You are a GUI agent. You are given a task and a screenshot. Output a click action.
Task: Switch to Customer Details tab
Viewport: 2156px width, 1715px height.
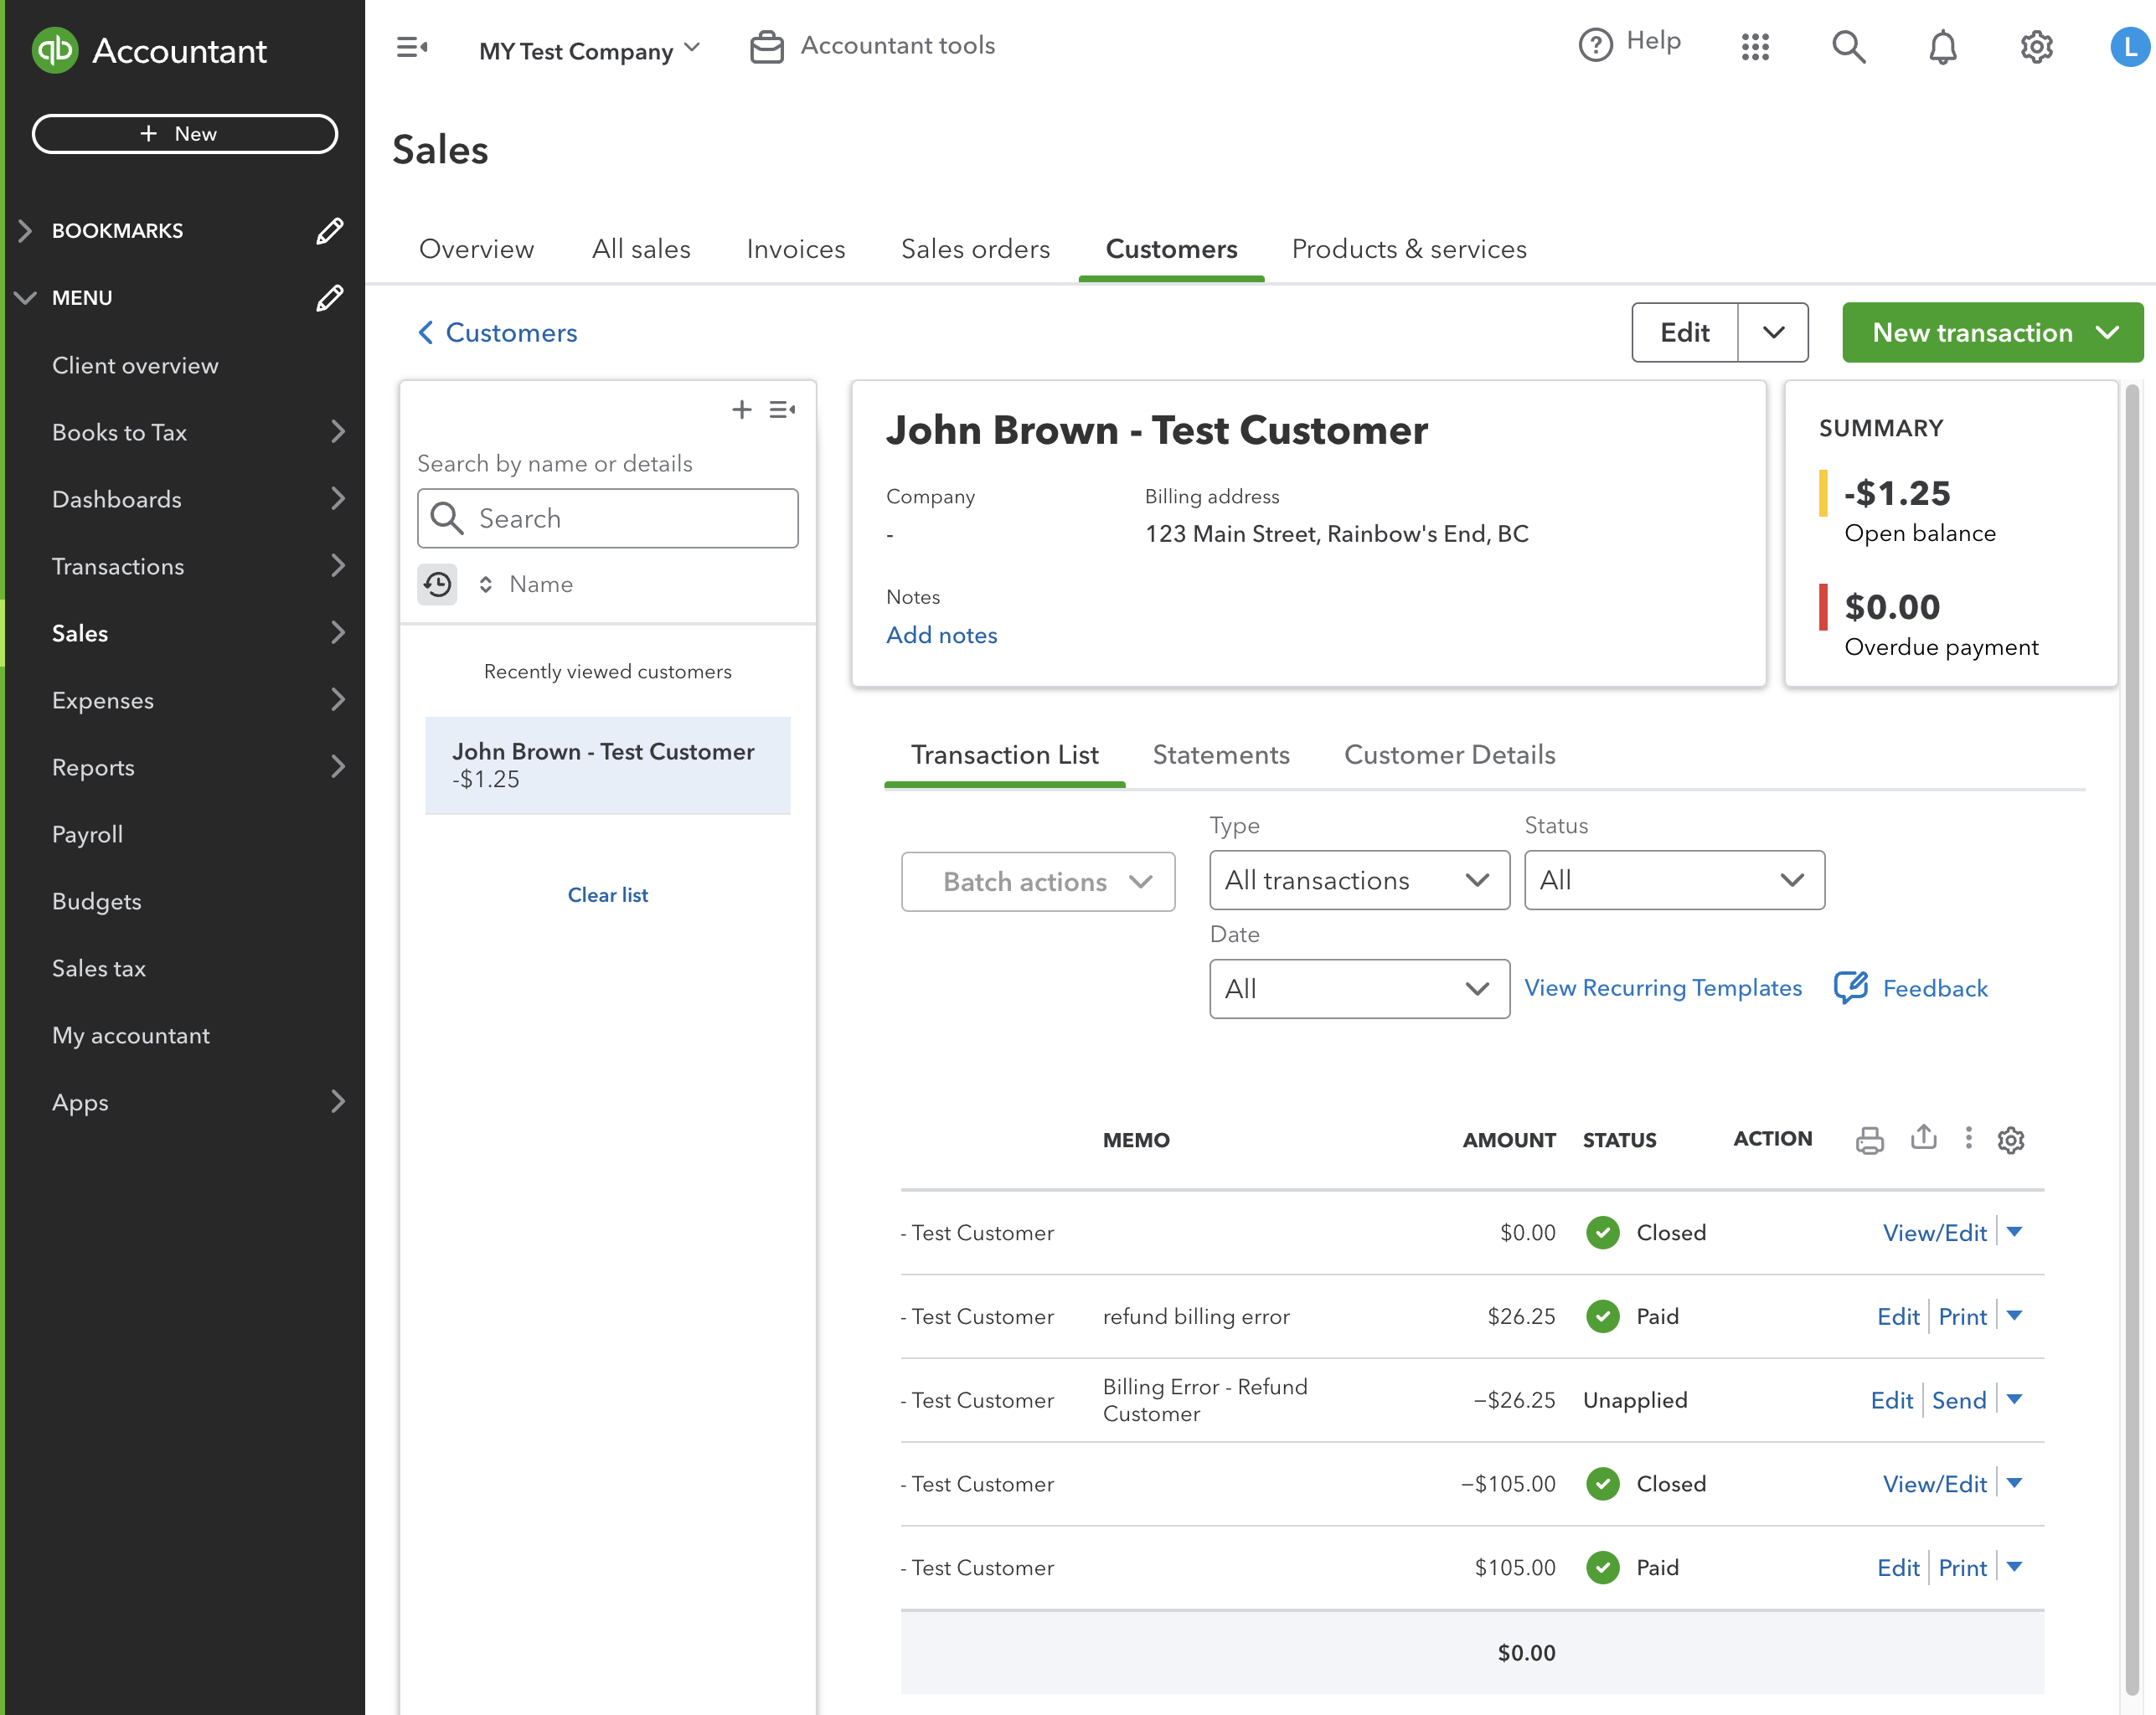click(1449, 755)
